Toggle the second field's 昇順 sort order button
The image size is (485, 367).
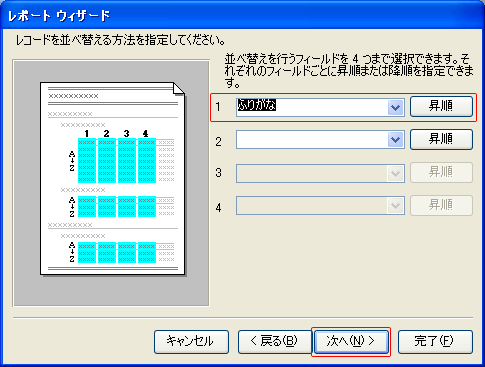[x=441, y=139]
